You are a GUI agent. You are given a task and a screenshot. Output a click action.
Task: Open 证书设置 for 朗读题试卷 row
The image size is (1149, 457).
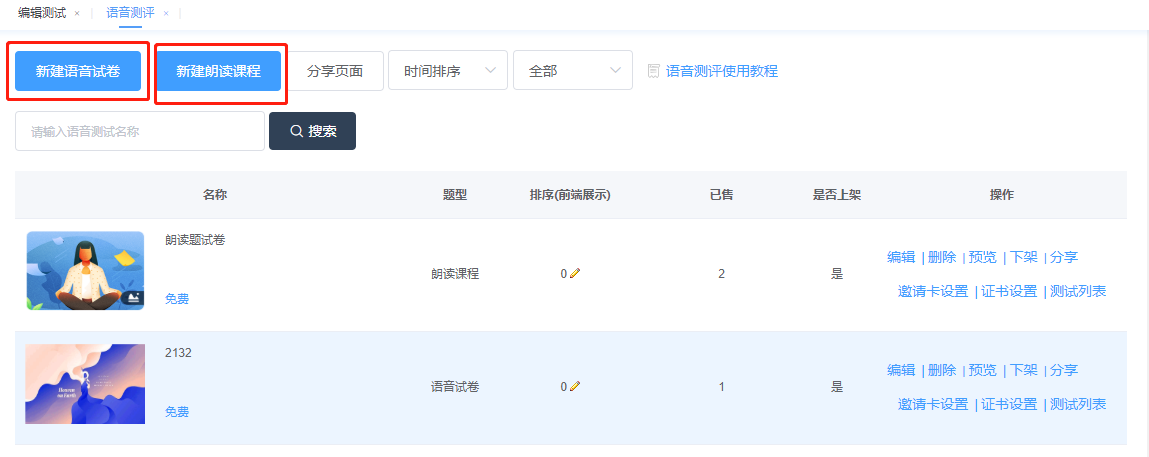click(x=1008, y=291)
